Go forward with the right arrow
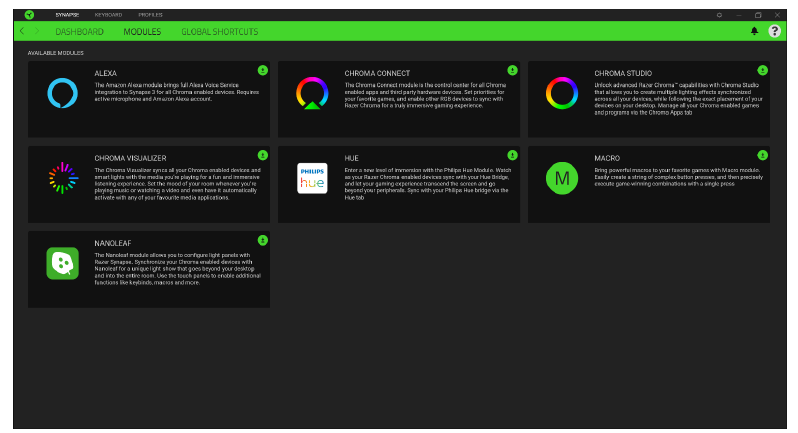This screenshot has width=798, height=433. [37, 31]
